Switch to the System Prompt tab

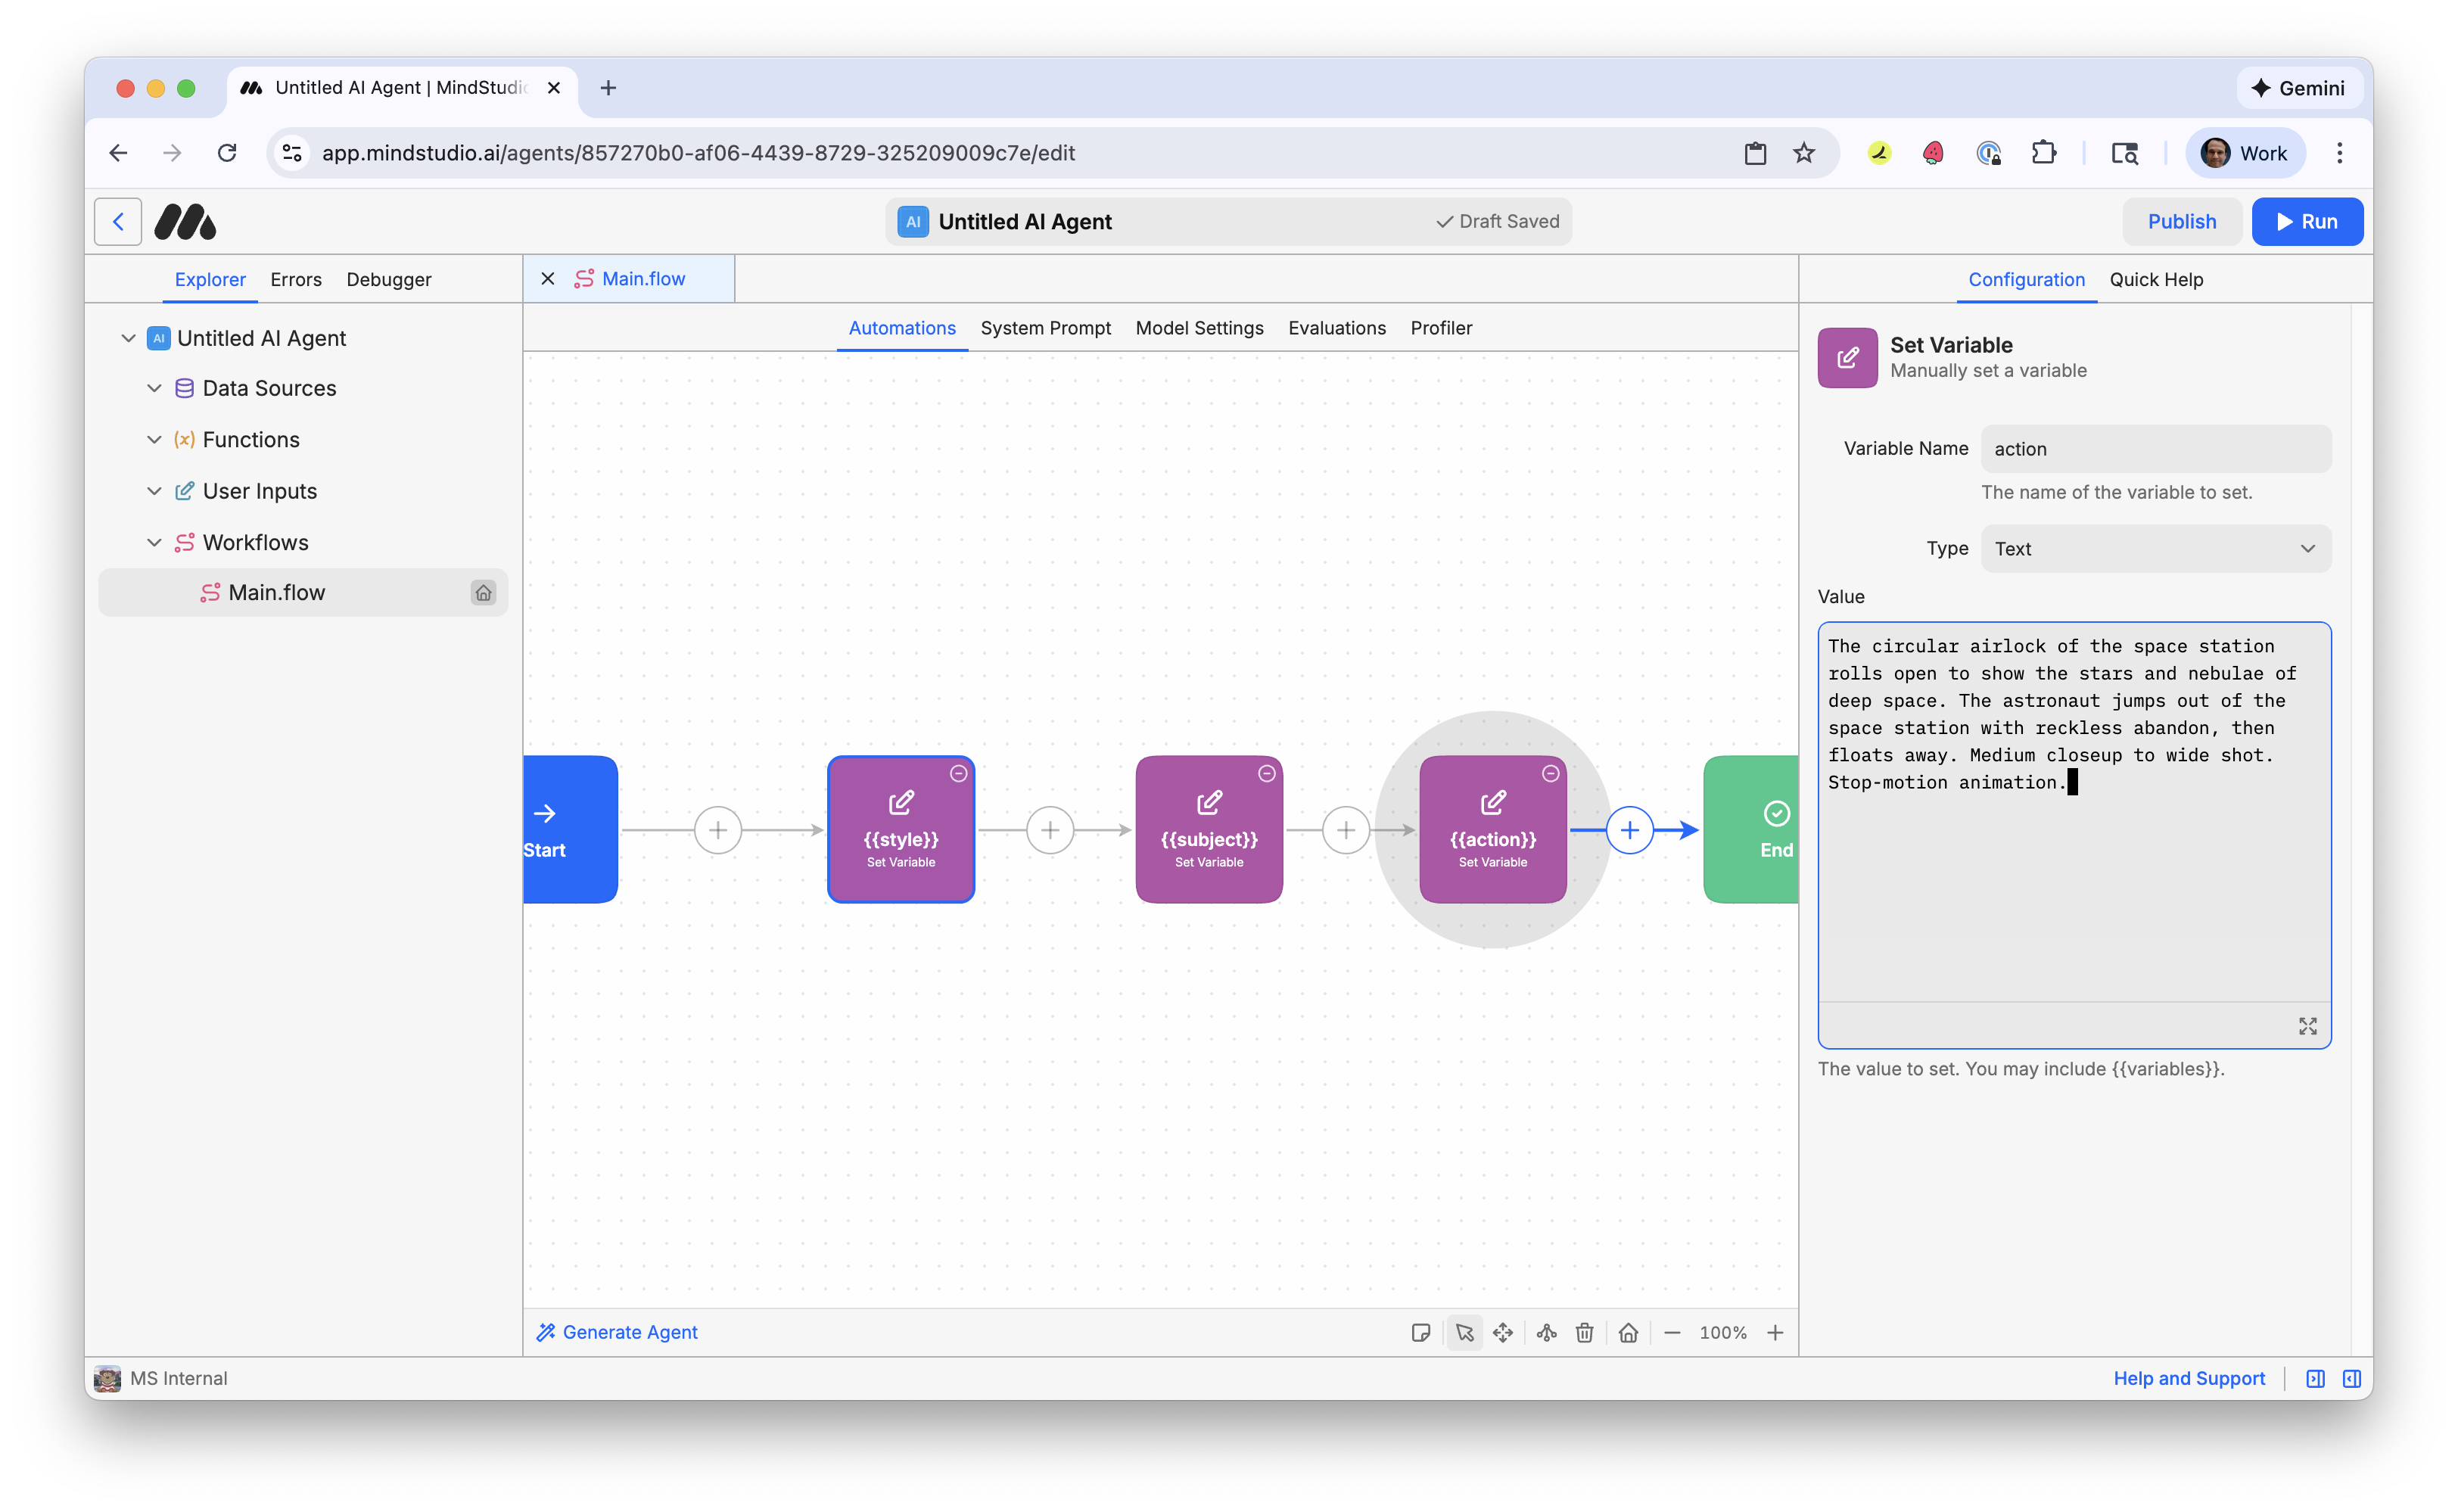point(1045,328)
